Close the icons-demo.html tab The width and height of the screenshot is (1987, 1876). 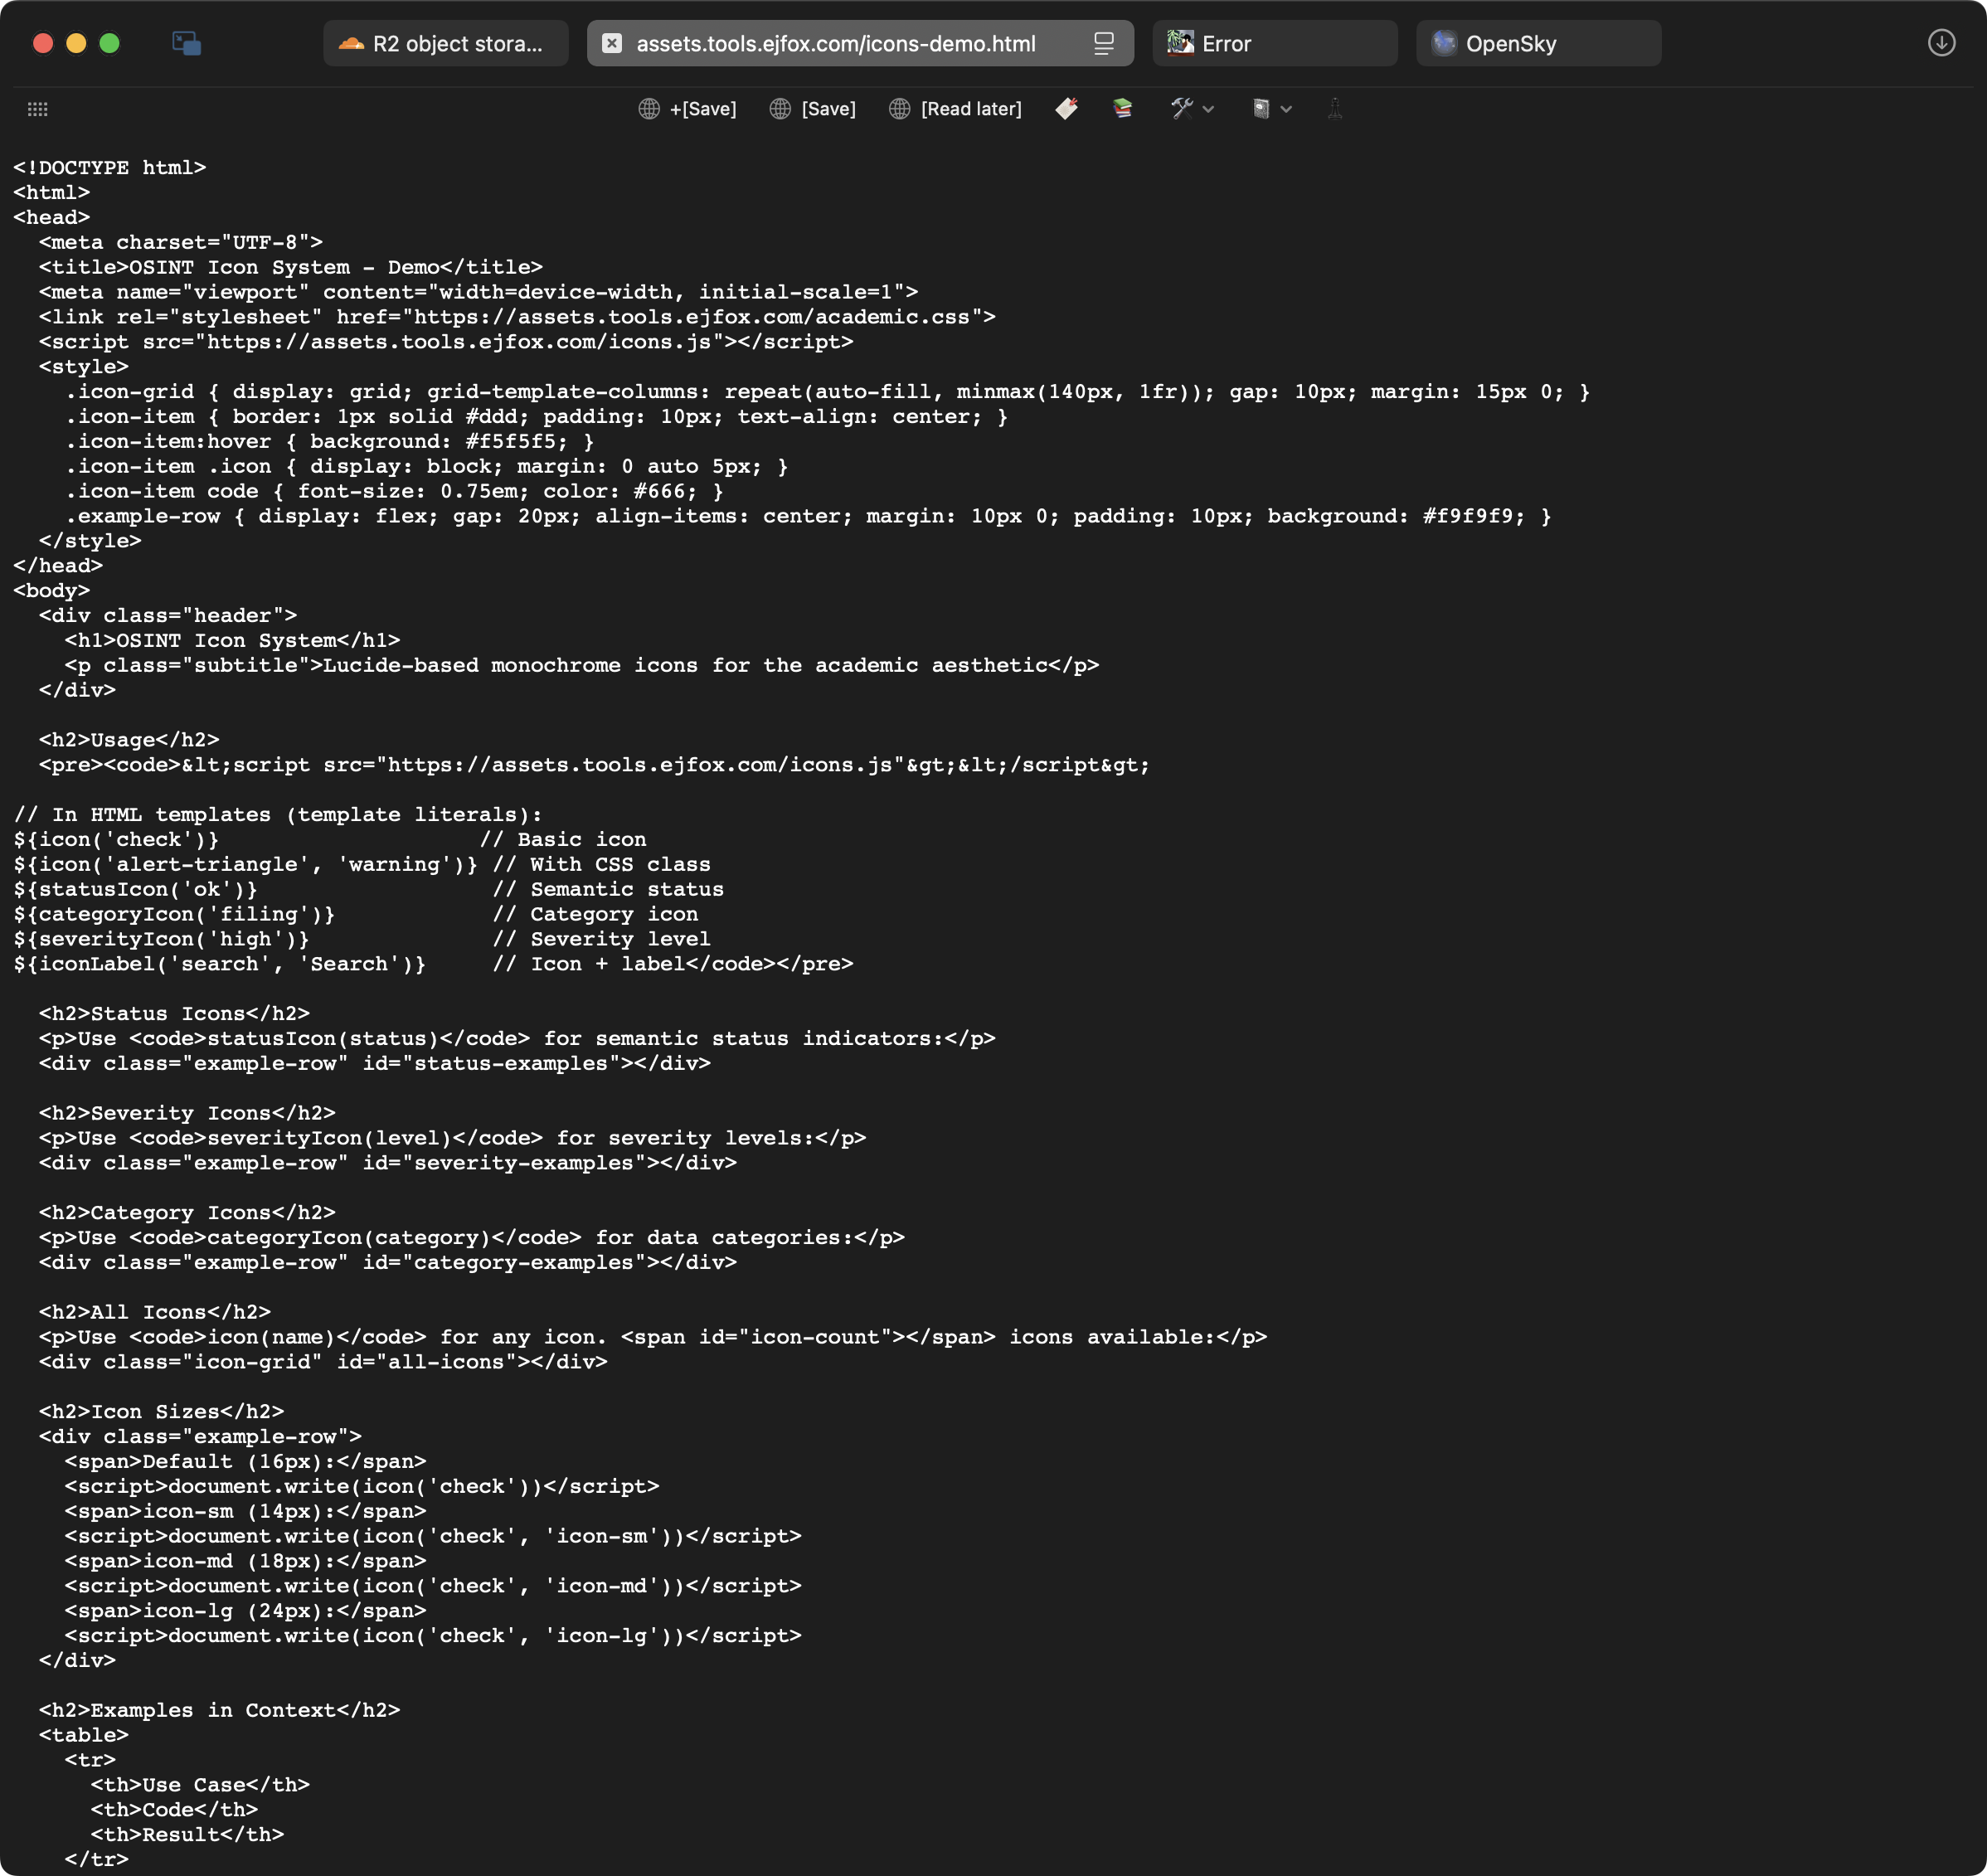pos(611,43)
